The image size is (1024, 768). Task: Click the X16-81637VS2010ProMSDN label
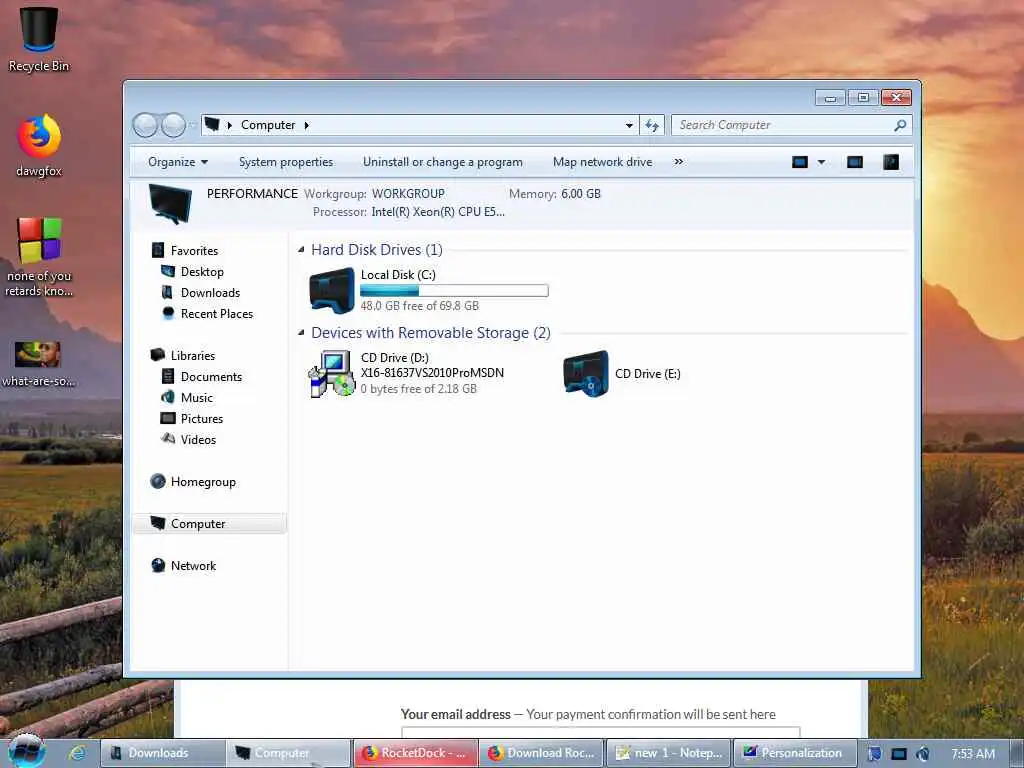tap(432, 373)
